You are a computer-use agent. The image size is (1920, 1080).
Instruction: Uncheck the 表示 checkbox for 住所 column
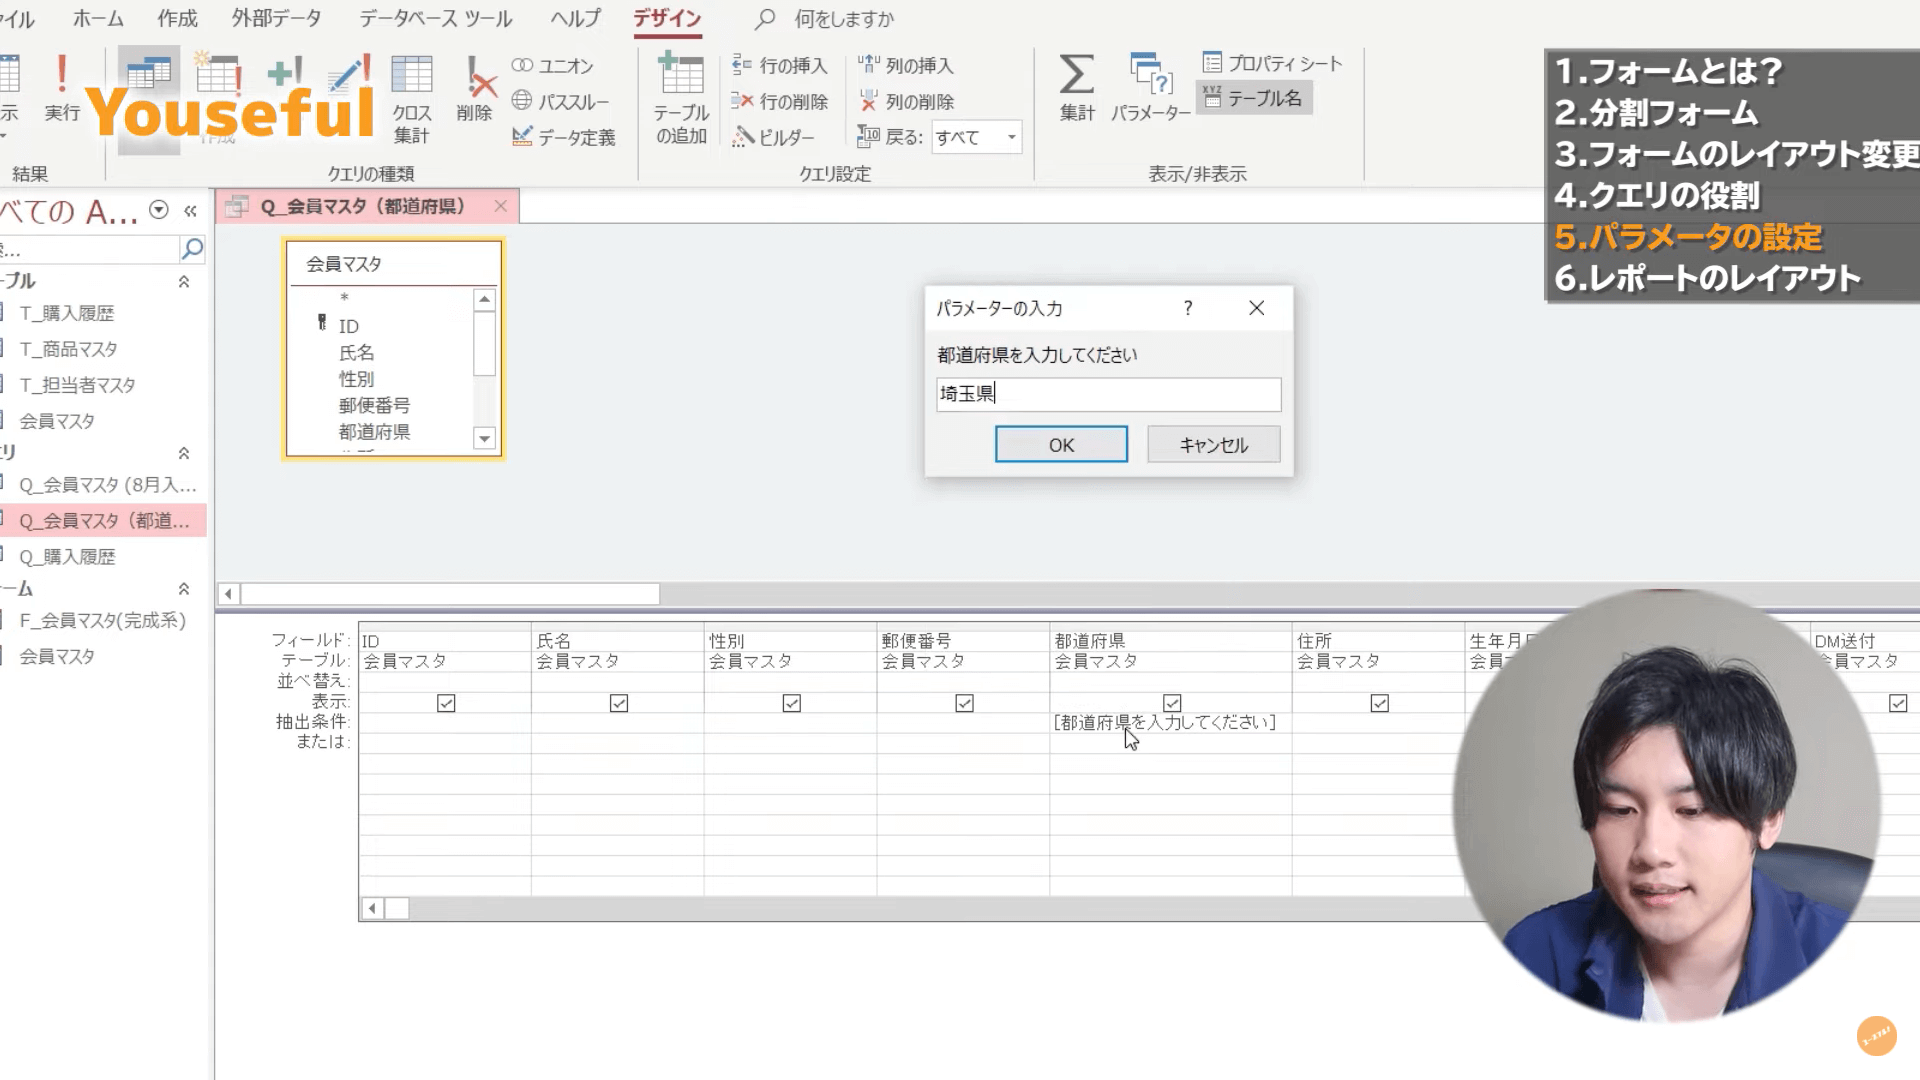point(1380,704)
